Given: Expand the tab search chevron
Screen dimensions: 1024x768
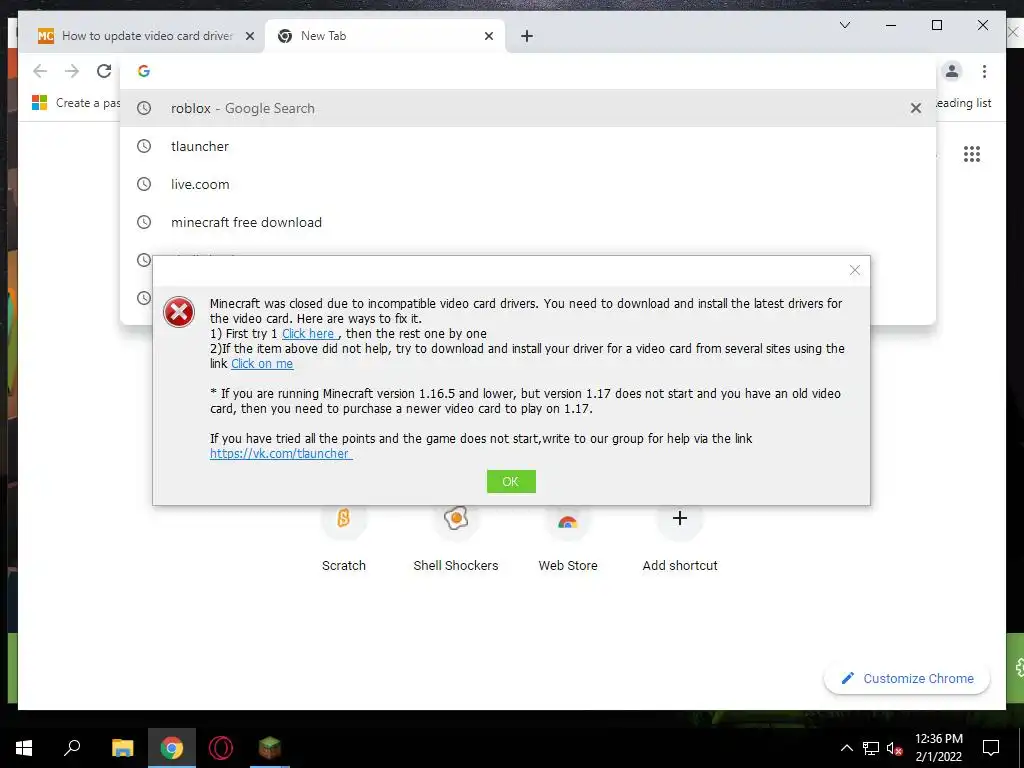Looking at the screenshot, I should (x=844, y=25).
